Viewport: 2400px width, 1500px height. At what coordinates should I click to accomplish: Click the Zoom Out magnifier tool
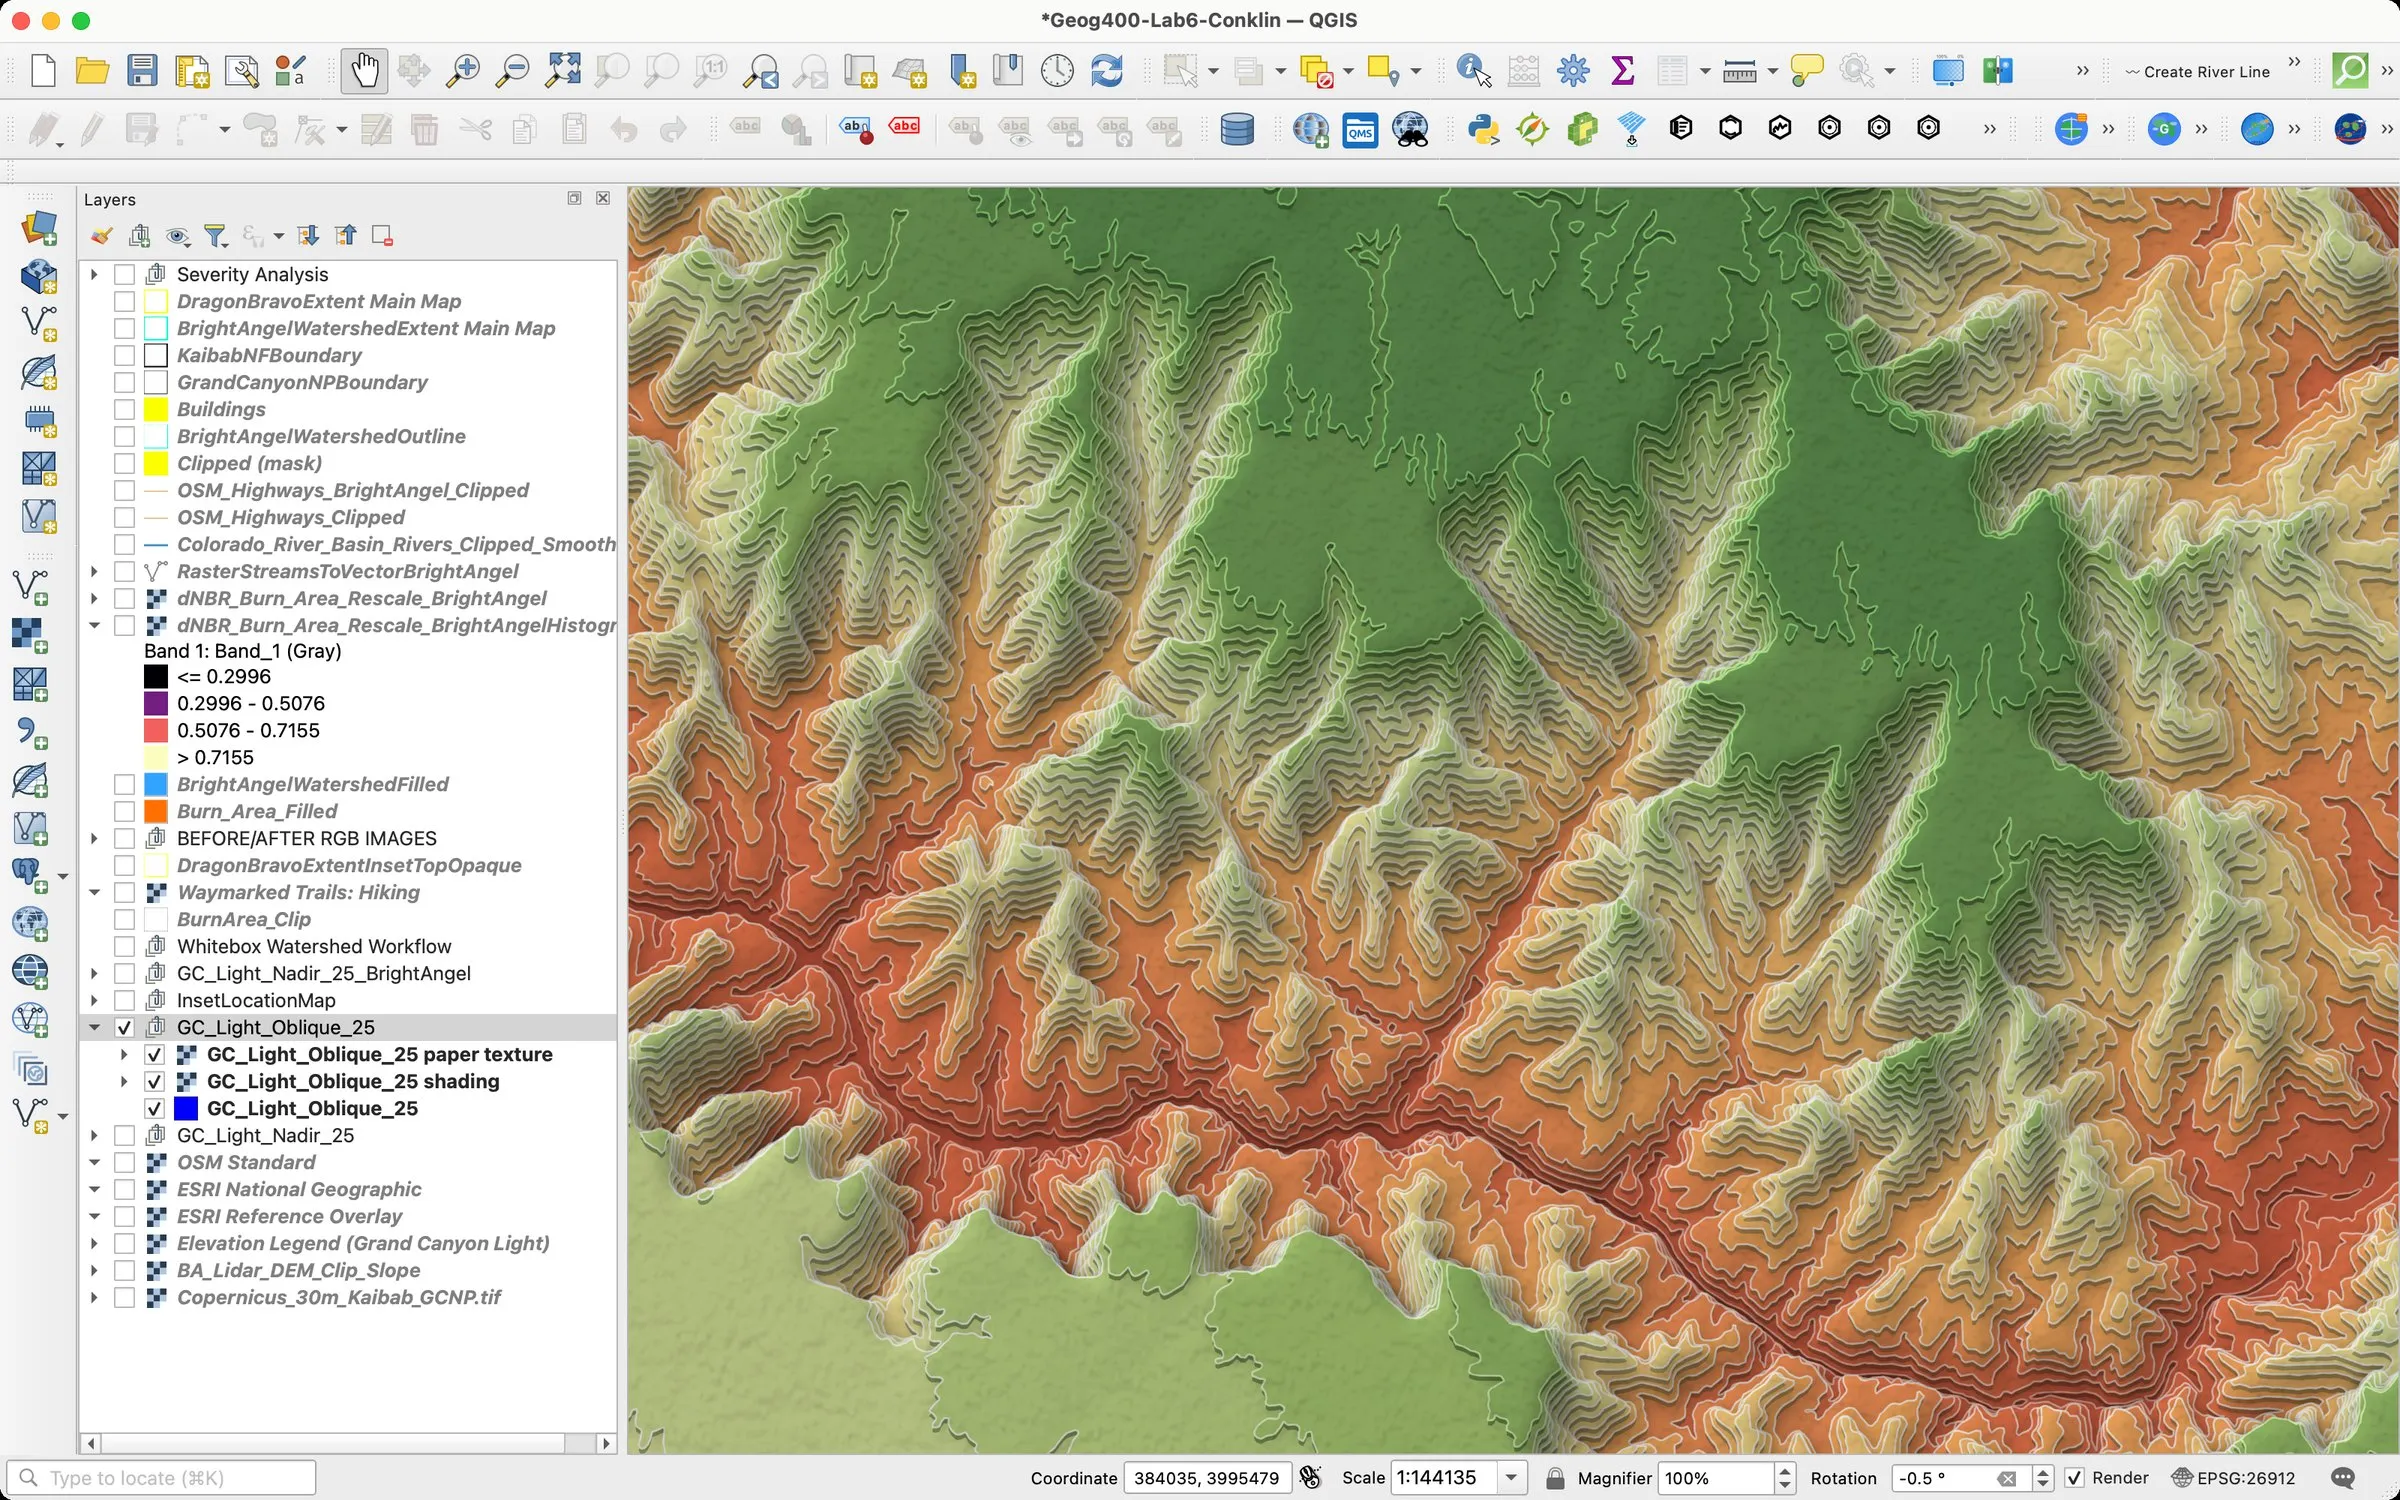pos(512,71)
